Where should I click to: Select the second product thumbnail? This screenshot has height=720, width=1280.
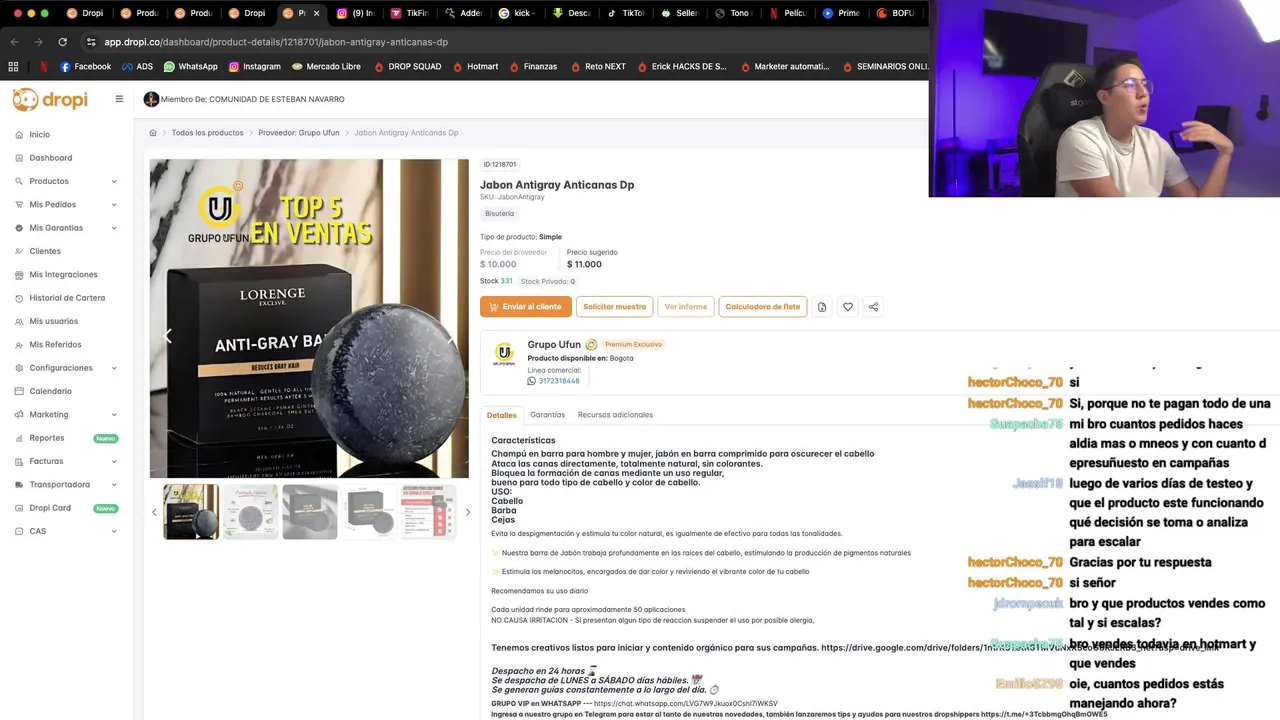(250, 512)
